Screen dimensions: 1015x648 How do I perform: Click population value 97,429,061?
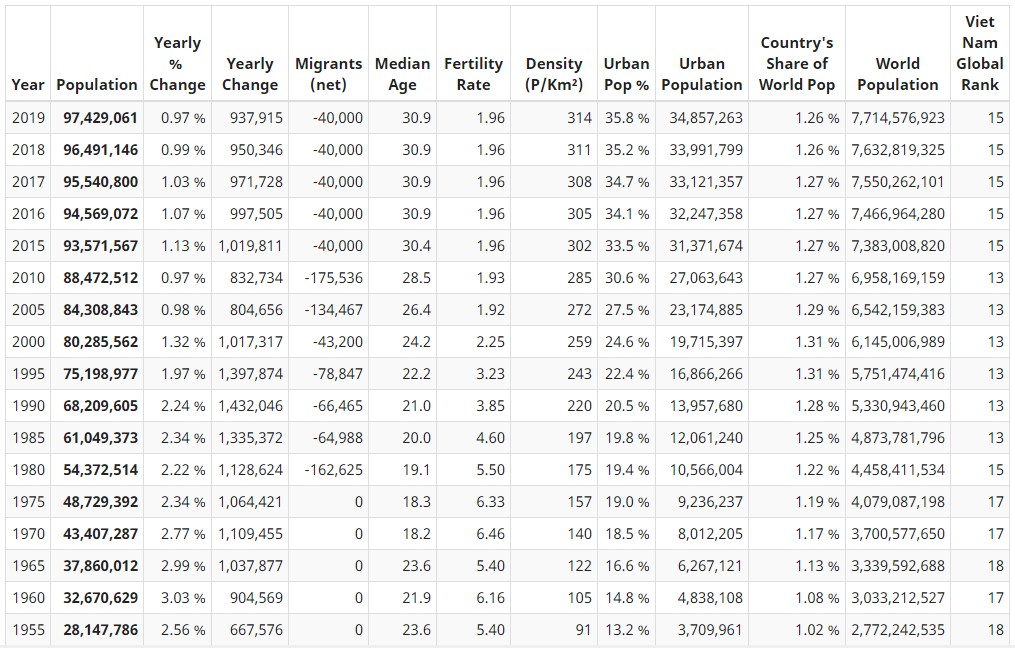[100, 118]
